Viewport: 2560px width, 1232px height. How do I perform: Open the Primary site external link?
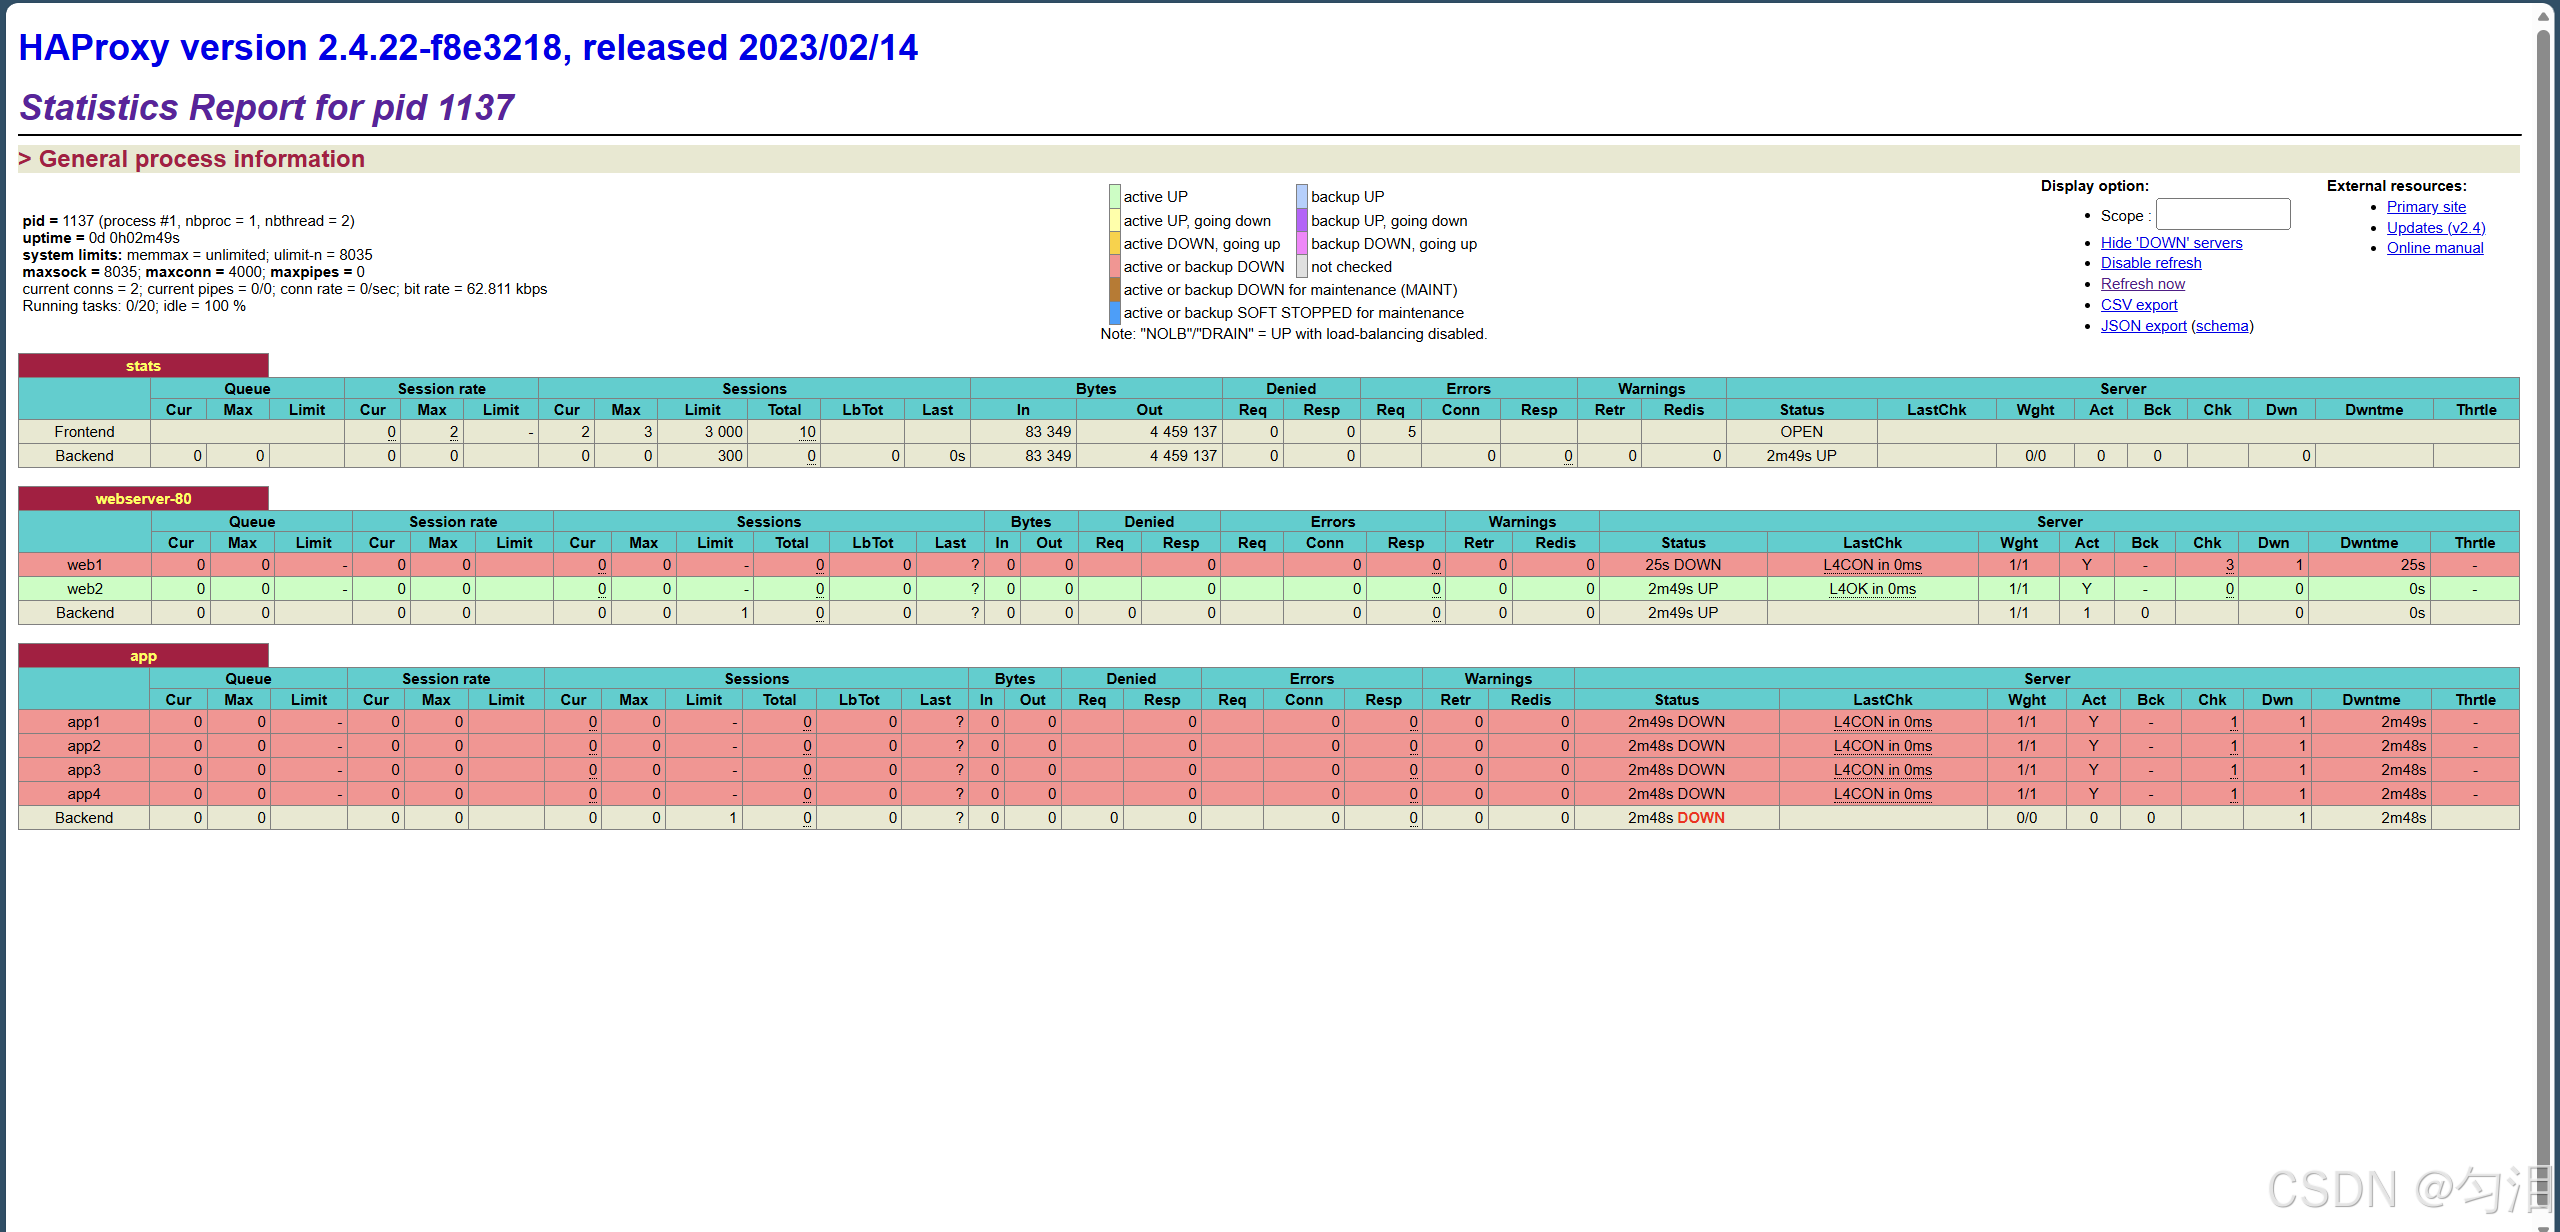tap(2425, 207)
